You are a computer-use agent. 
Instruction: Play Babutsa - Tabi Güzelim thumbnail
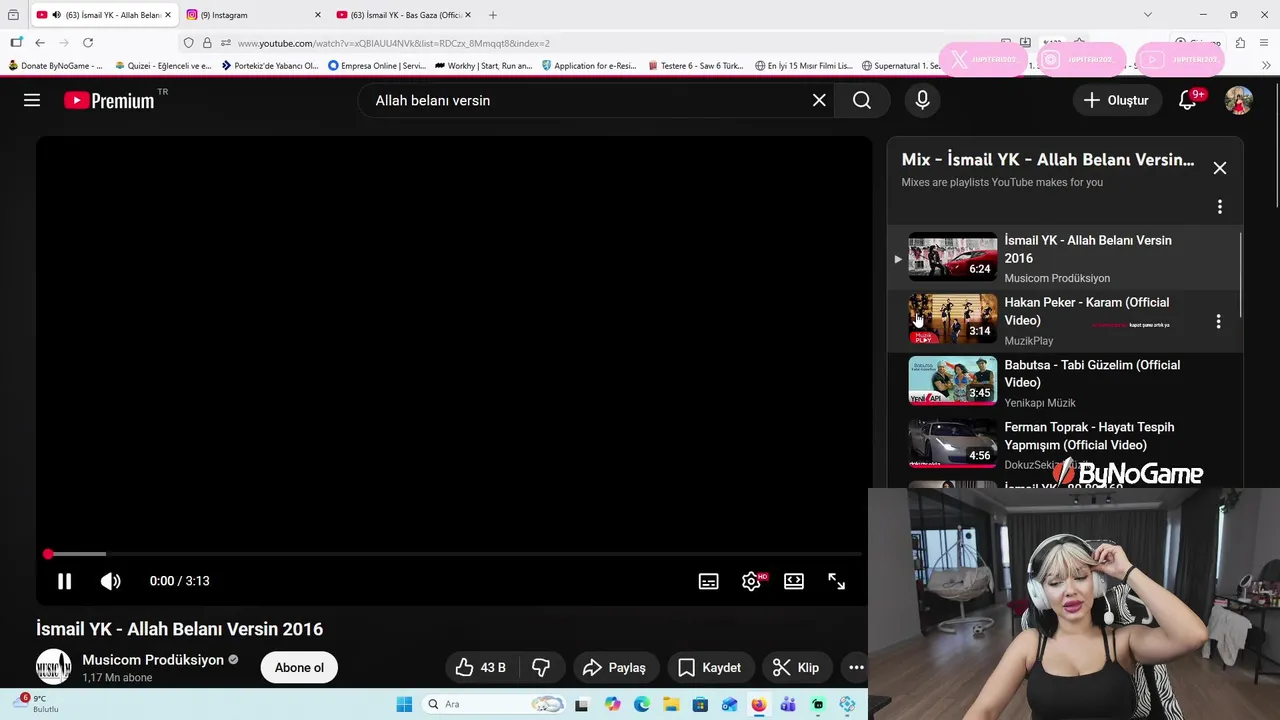[x=952, y=382]
